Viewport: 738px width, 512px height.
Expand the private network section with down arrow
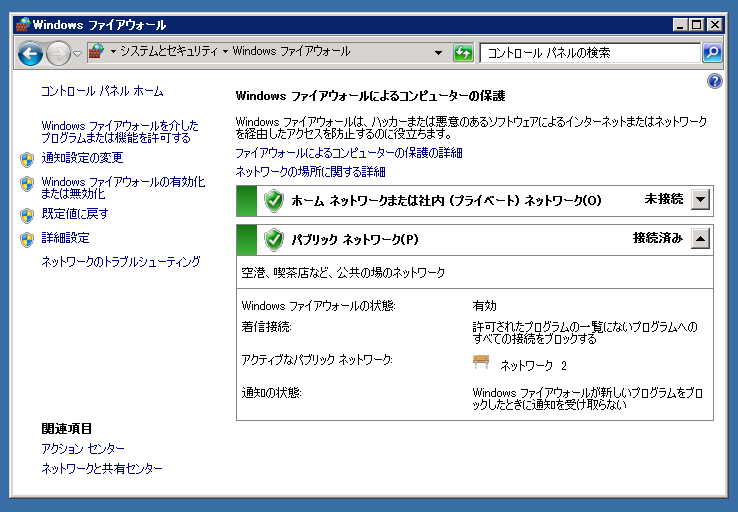[x=700, y=200]
